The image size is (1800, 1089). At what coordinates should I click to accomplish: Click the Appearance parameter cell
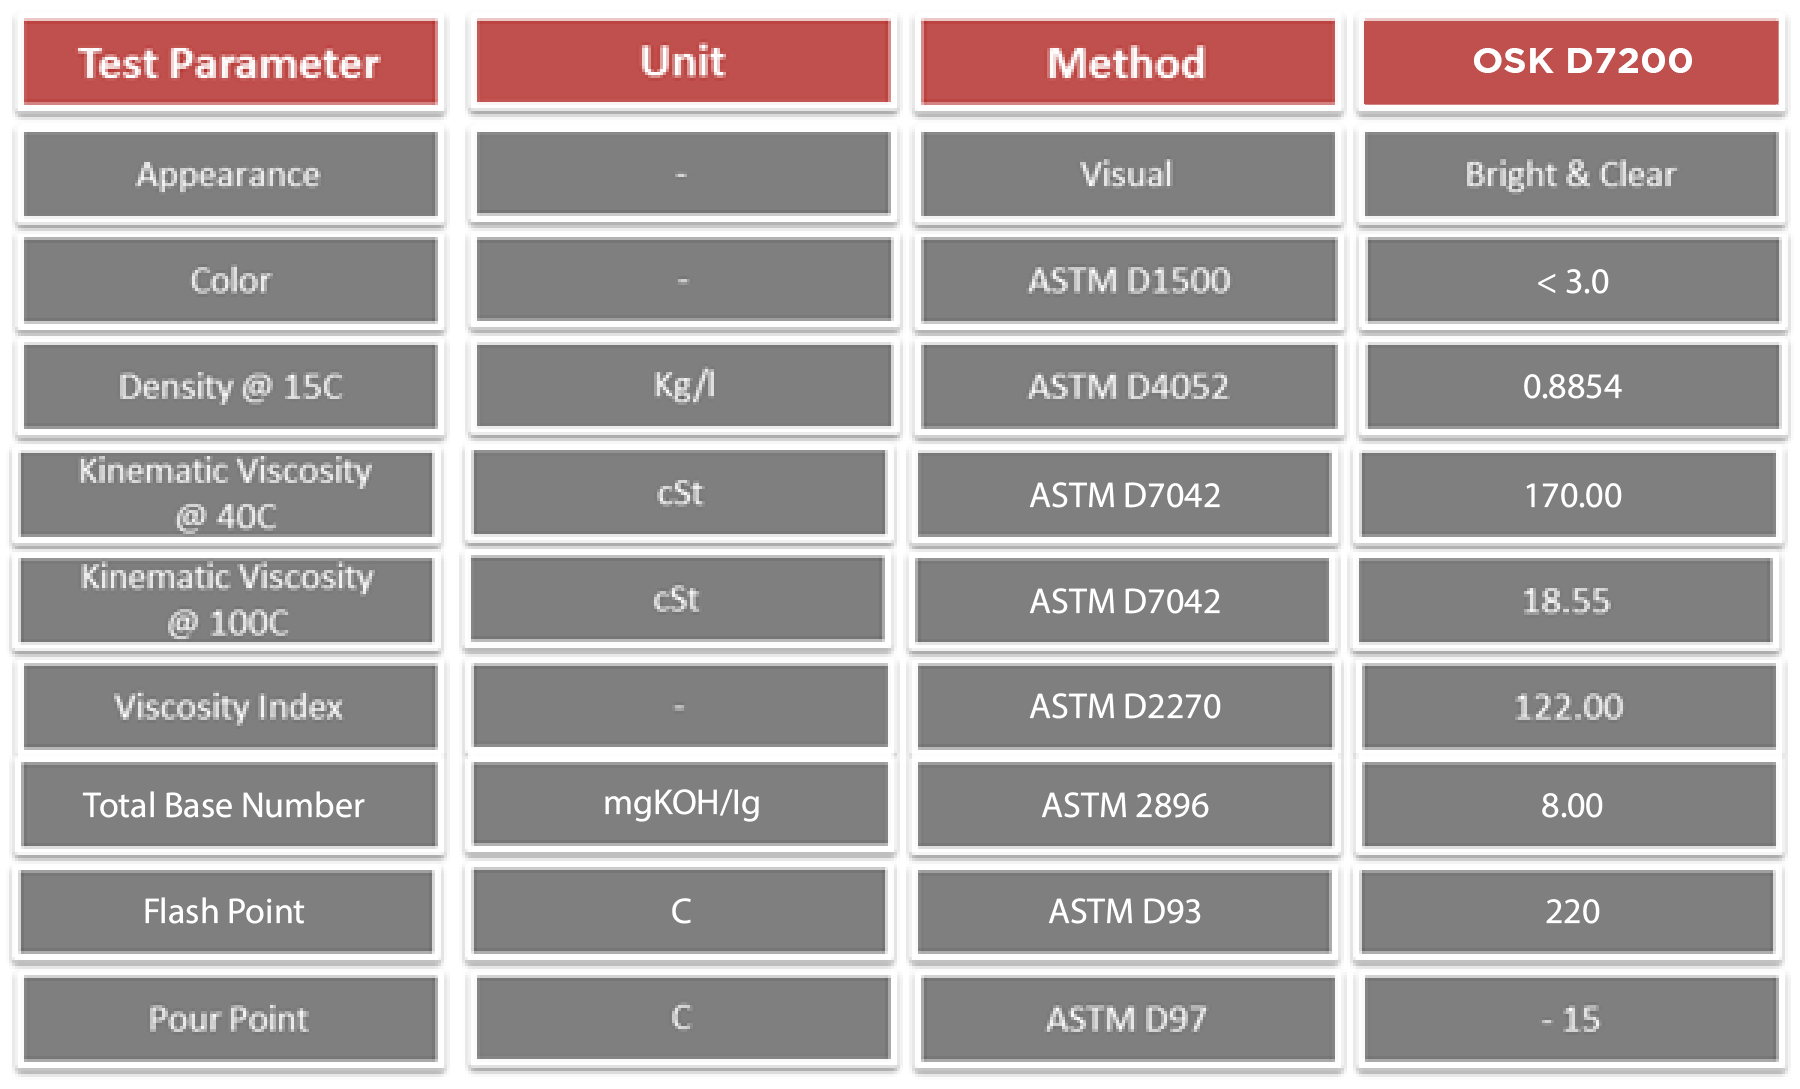pyautogui.click(x=229, y=175)
